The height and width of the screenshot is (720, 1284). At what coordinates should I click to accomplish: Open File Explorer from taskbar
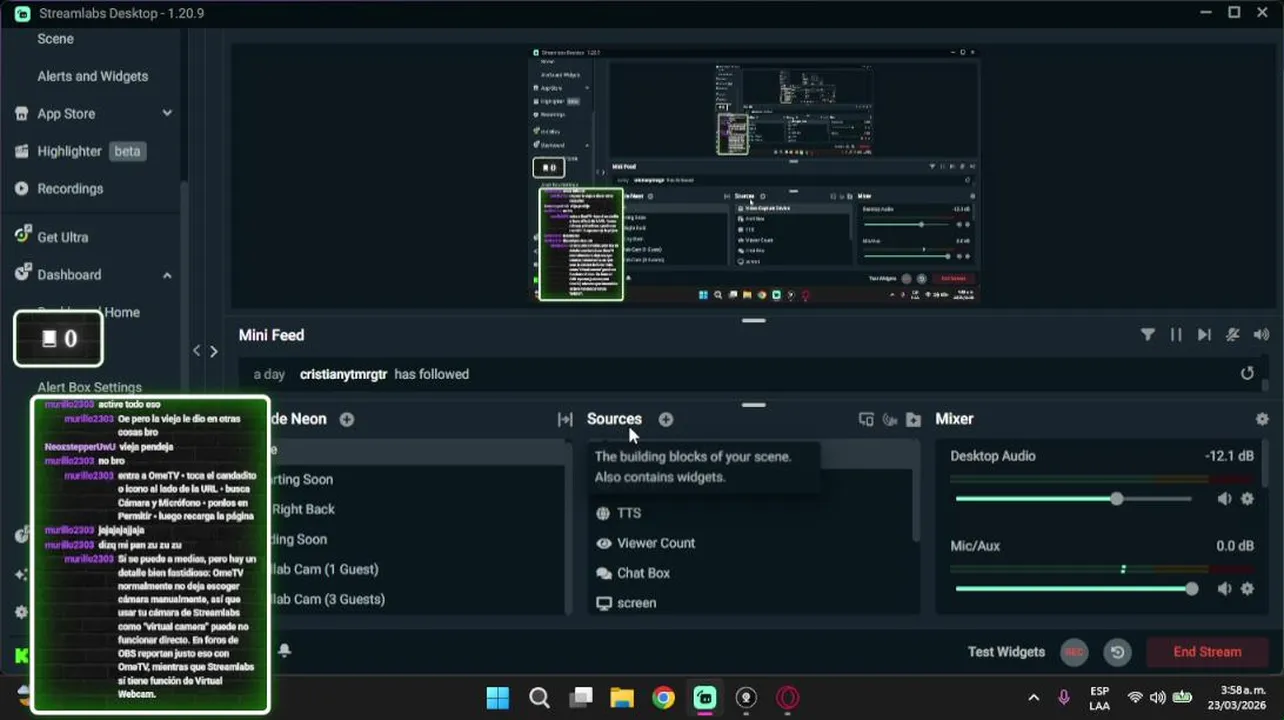click(622, 698)
